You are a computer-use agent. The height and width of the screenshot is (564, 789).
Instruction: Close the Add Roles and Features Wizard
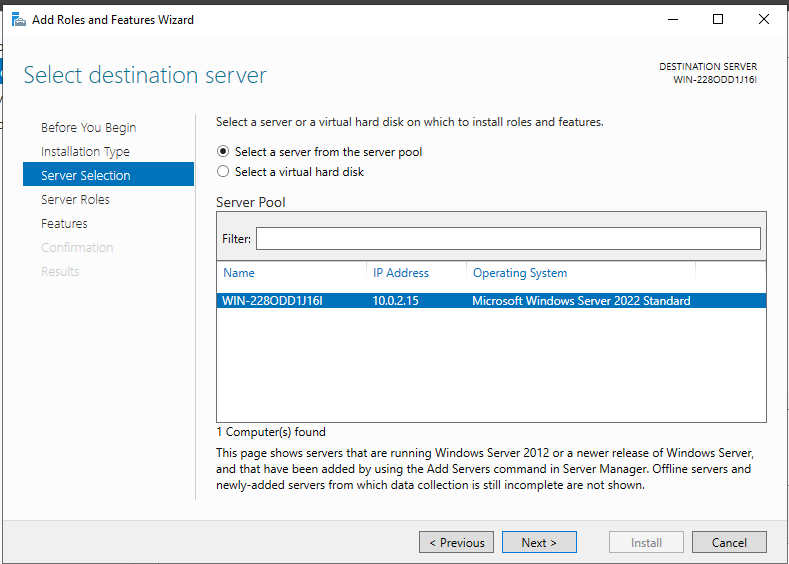(763, 19)
